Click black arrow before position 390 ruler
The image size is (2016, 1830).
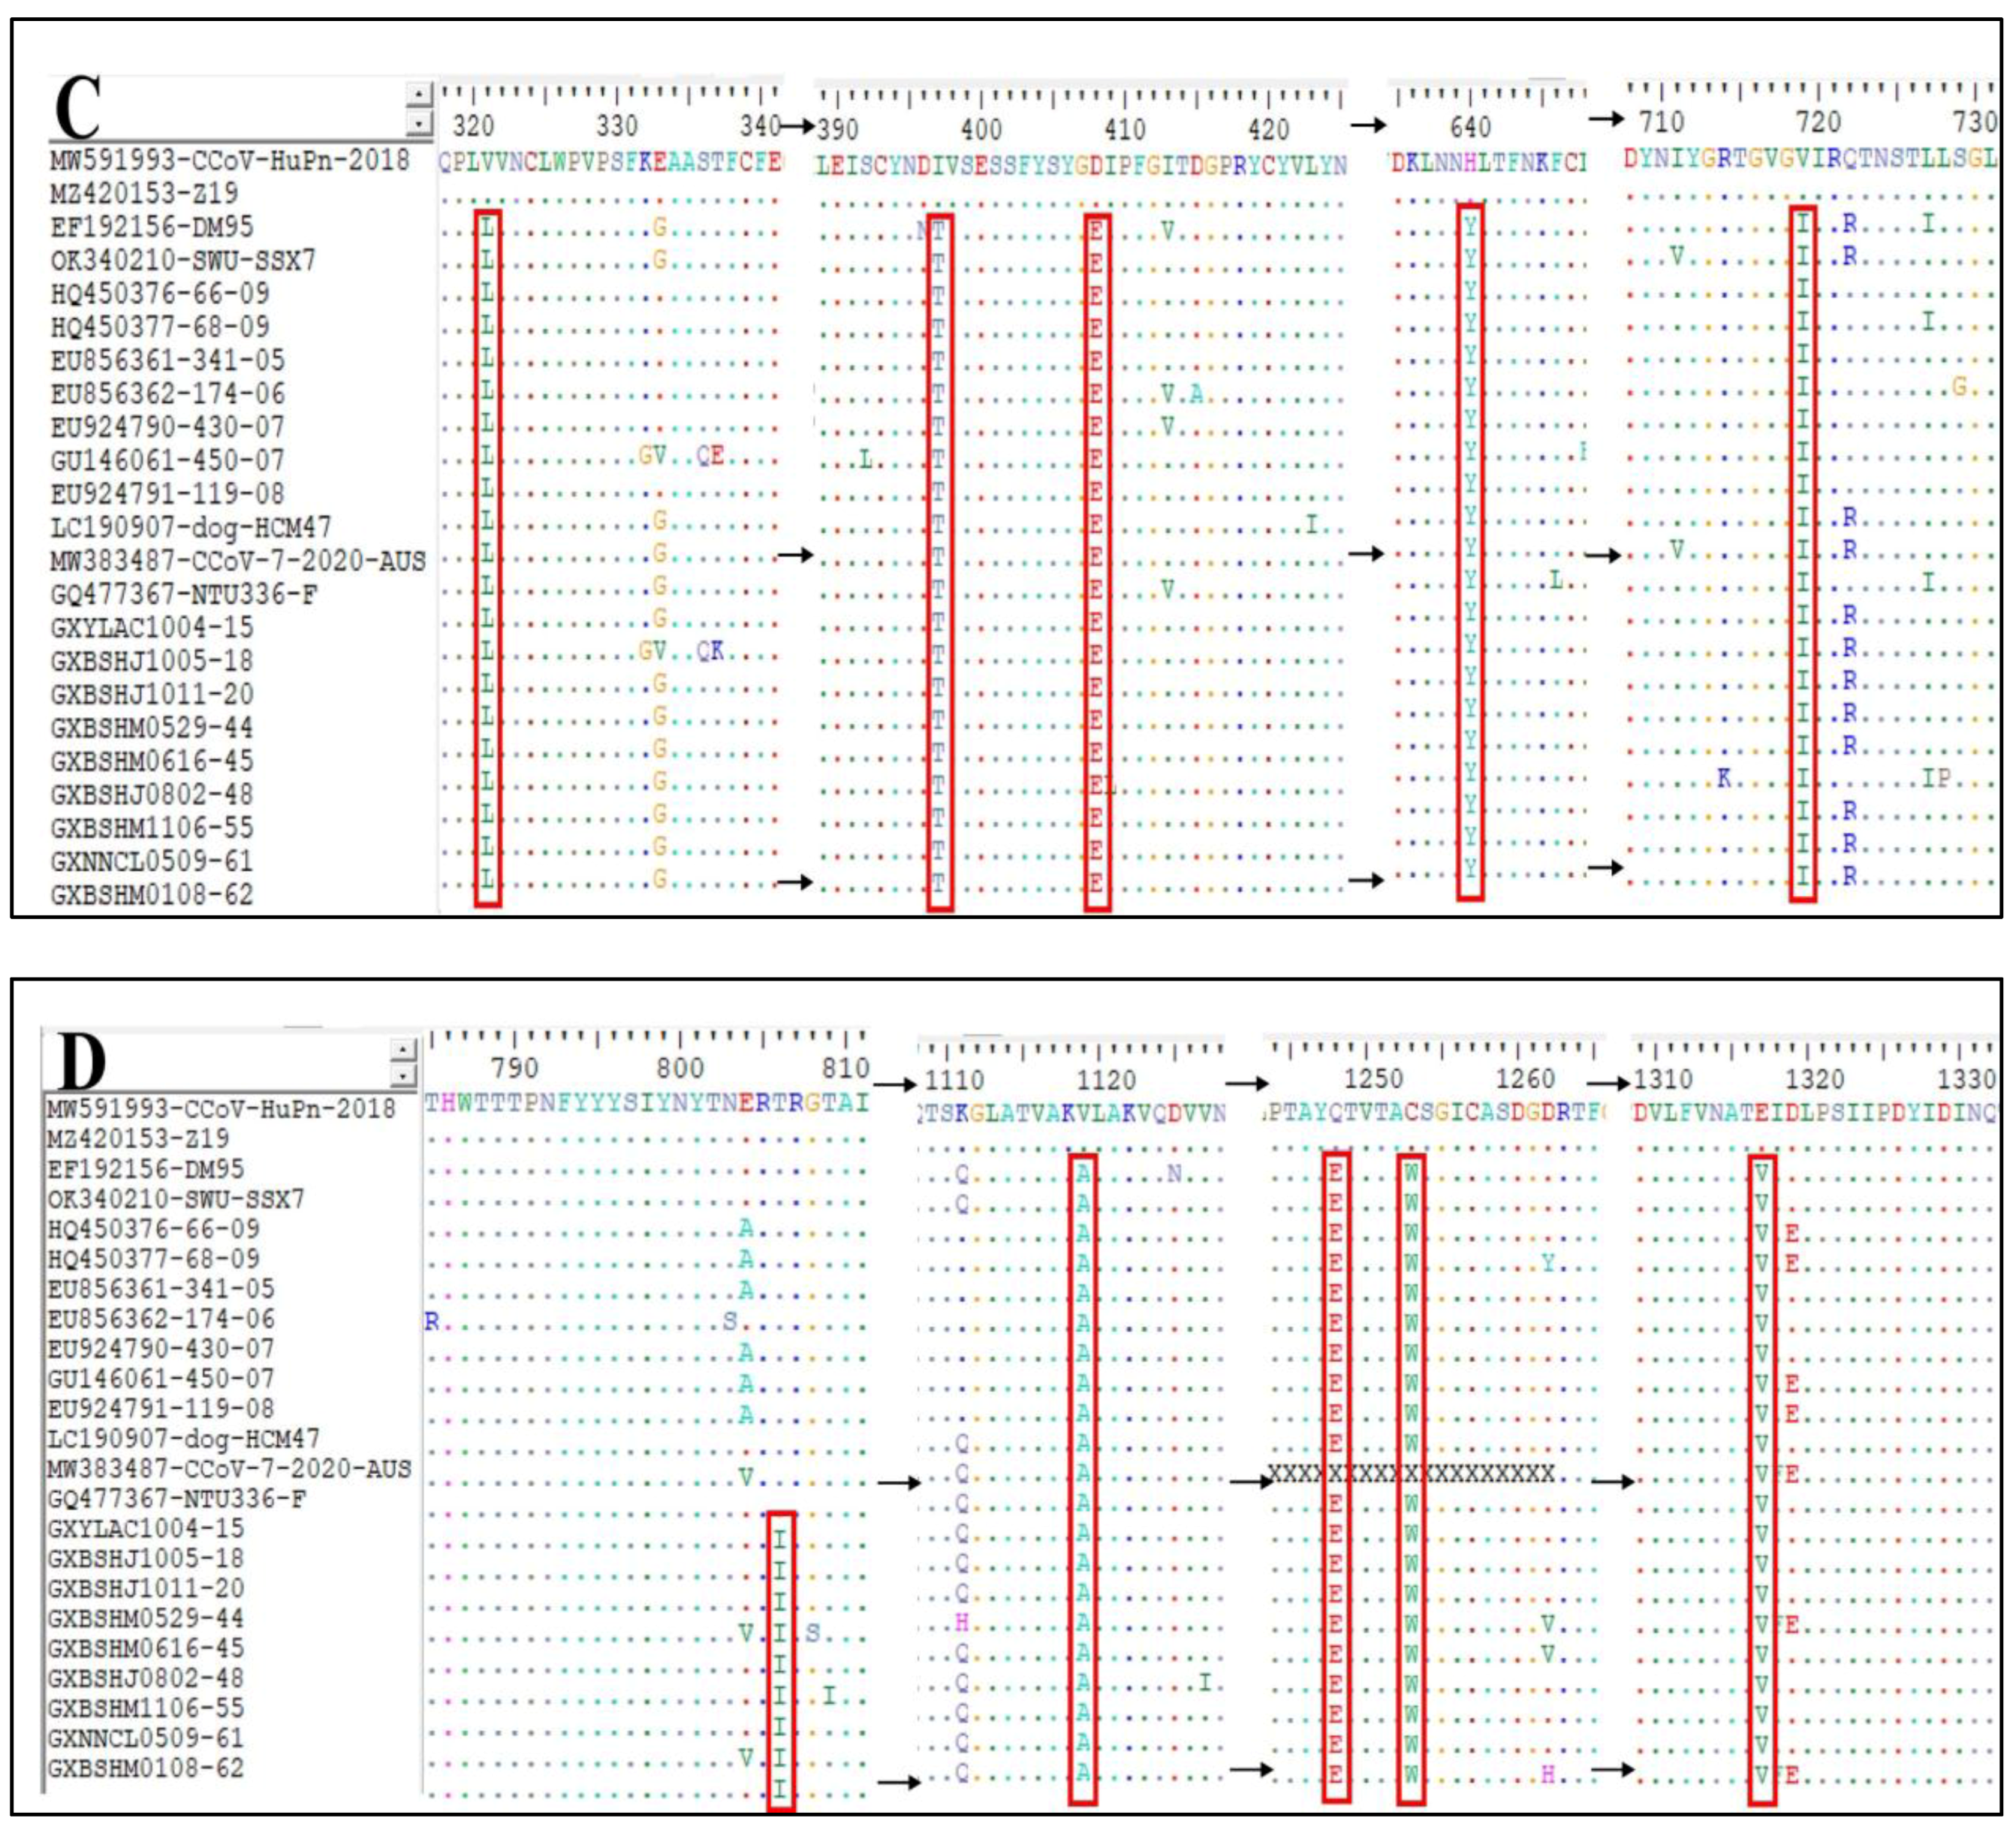(797, 126)
